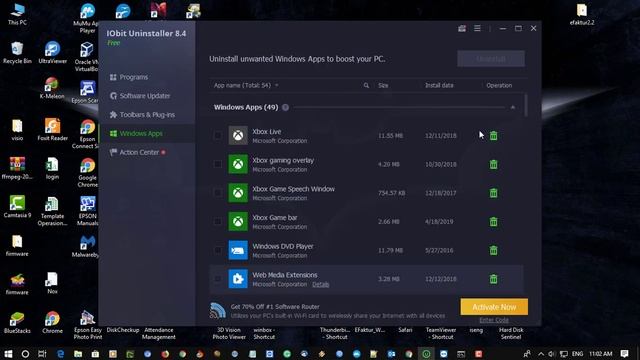Tick the checkbox for Xbox gaming overlay
Image resolution: width=640 pixels, height=360 pixels.
click(218, 164)
